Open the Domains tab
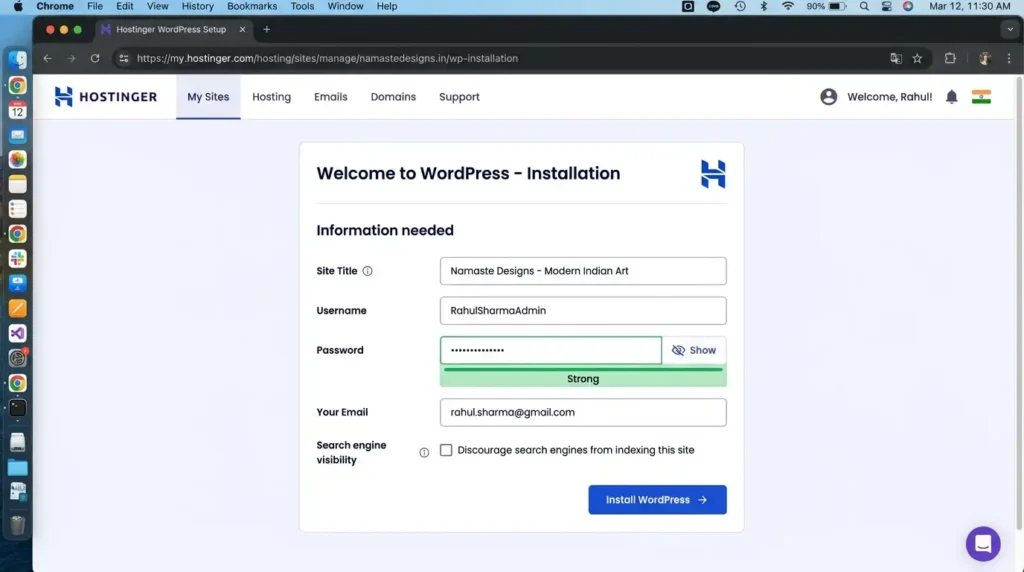This screenshot has width=1024, height=572. coord(393,97)
